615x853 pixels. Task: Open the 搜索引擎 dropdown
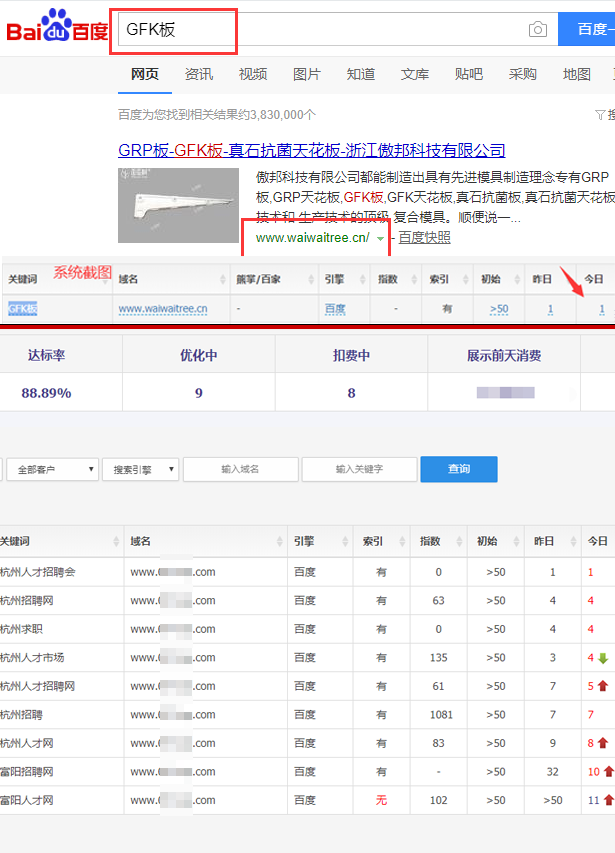(x=141, y=469)
